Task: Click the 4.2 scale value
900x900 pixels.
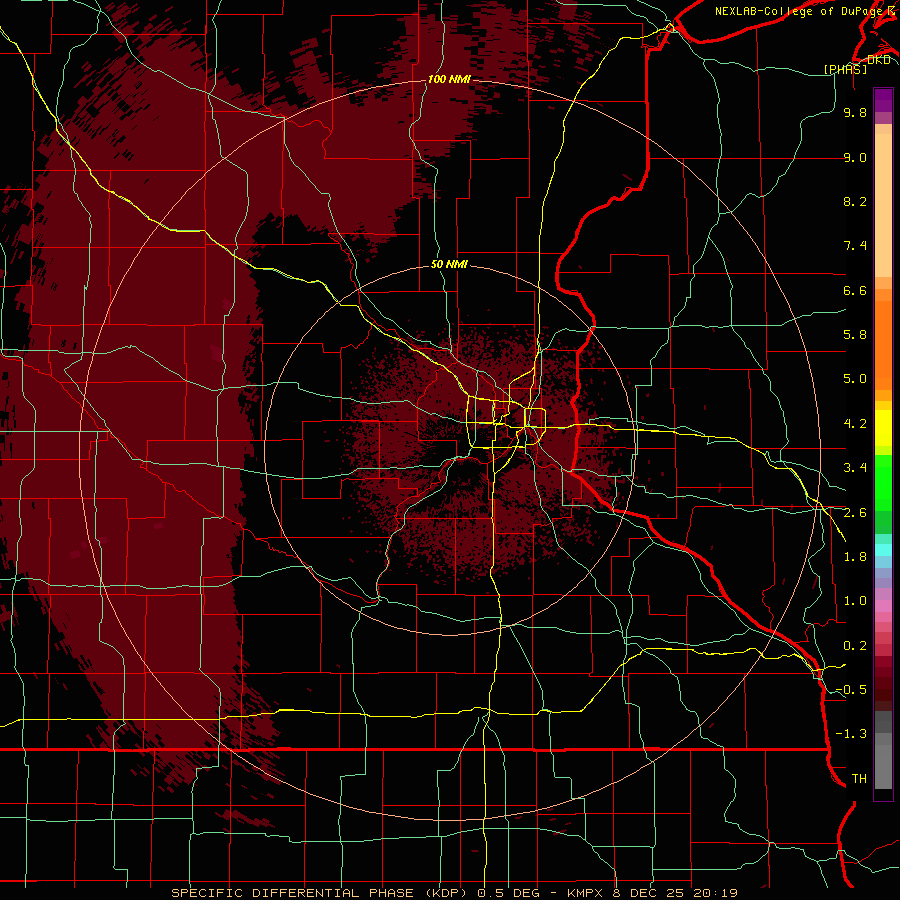Action: (x=855, y=424)
